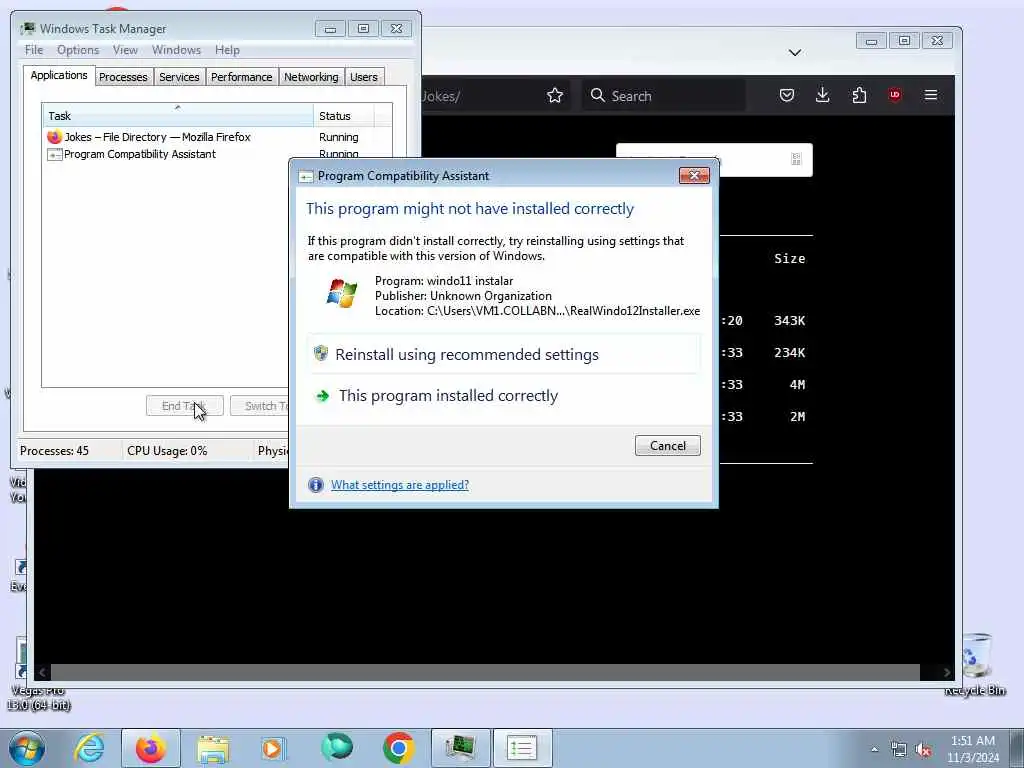1024x768 pixels.
Task: Open Firefox Pocket save icon
Action: pos(787,95)
